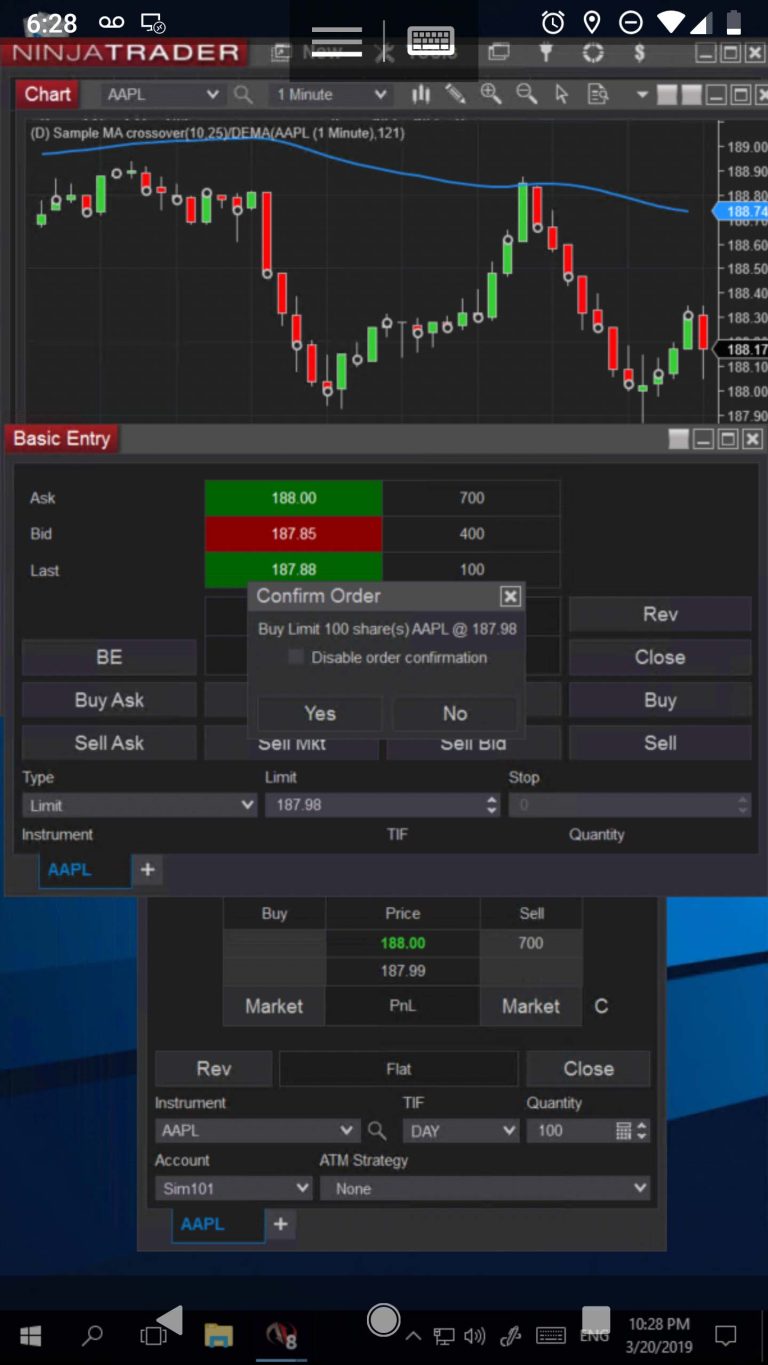Screen dimensions: 768x1365
Task: Open NinjaTrader workspaces icon
Action: pyautogui.click(x=498, y=52)
